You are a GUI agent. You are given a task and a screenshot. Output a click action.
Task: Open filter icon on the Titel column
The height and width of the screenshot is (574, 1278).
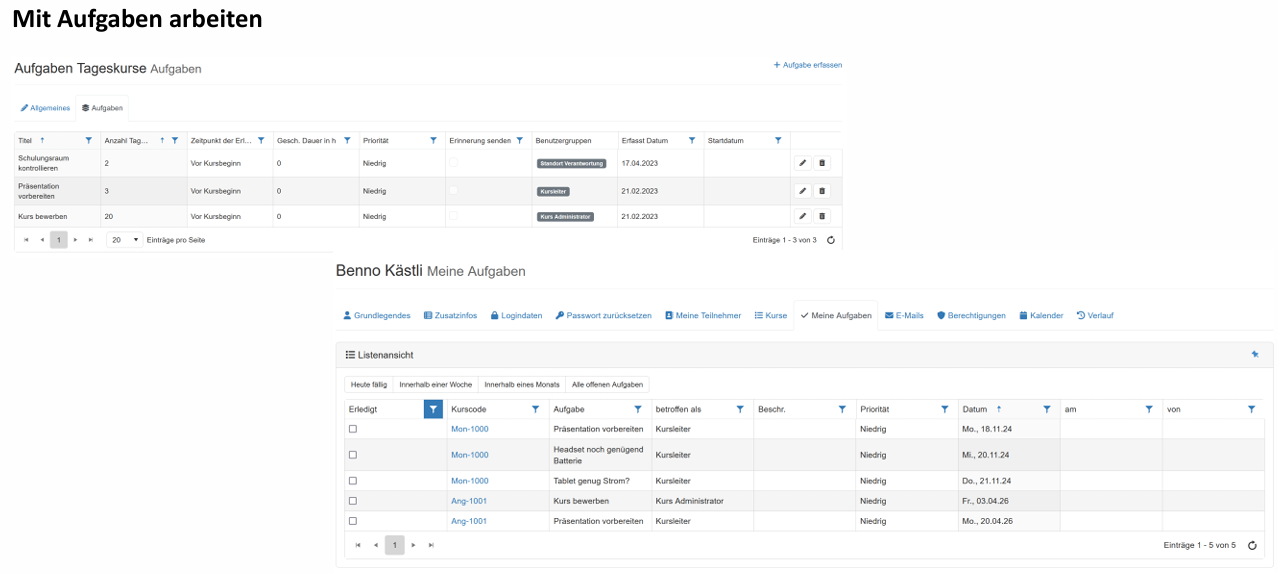point(89,141)
